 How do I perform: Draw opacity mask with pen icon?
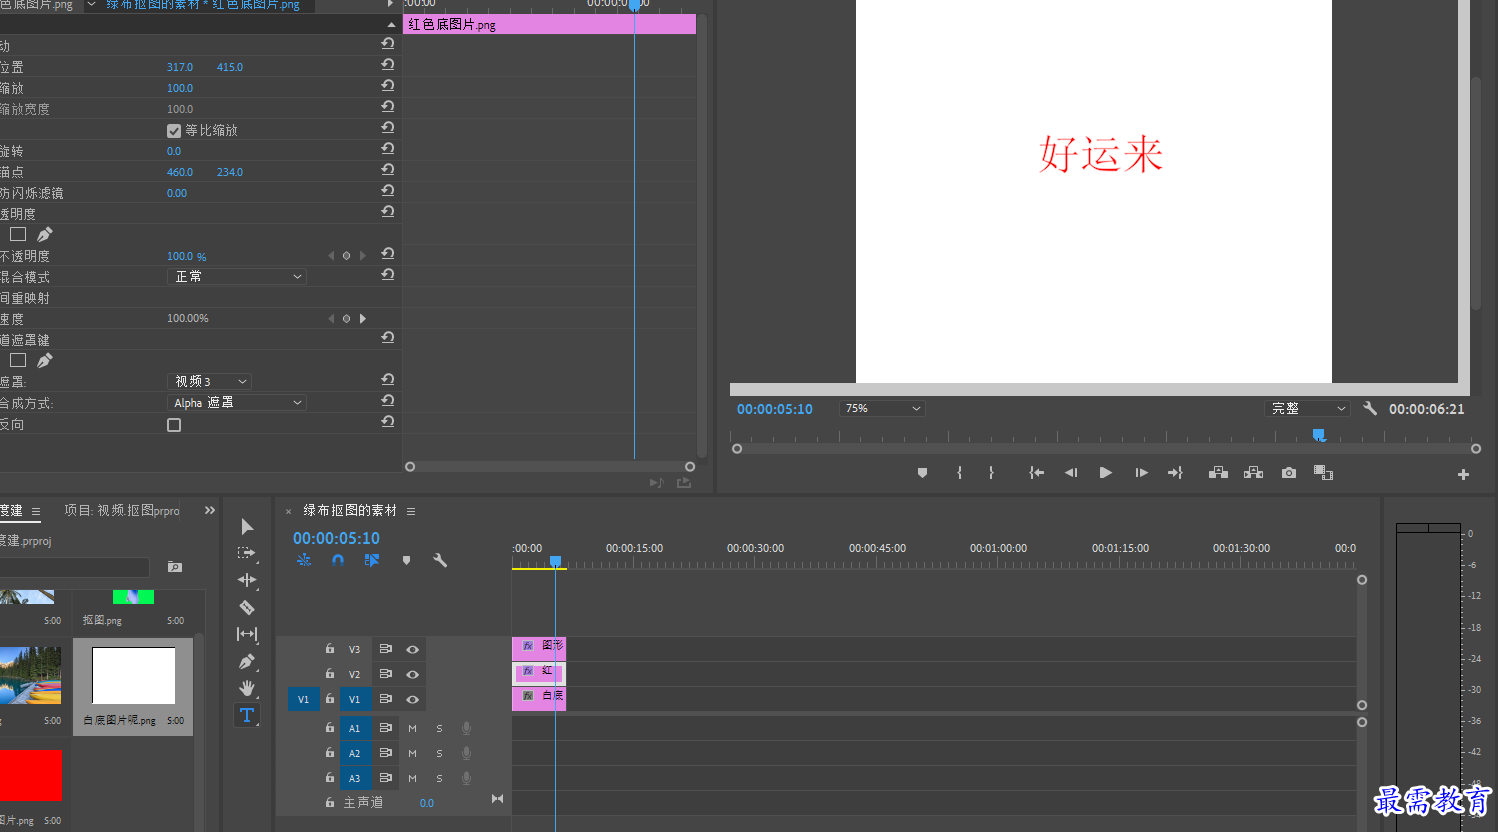point(44,234)
